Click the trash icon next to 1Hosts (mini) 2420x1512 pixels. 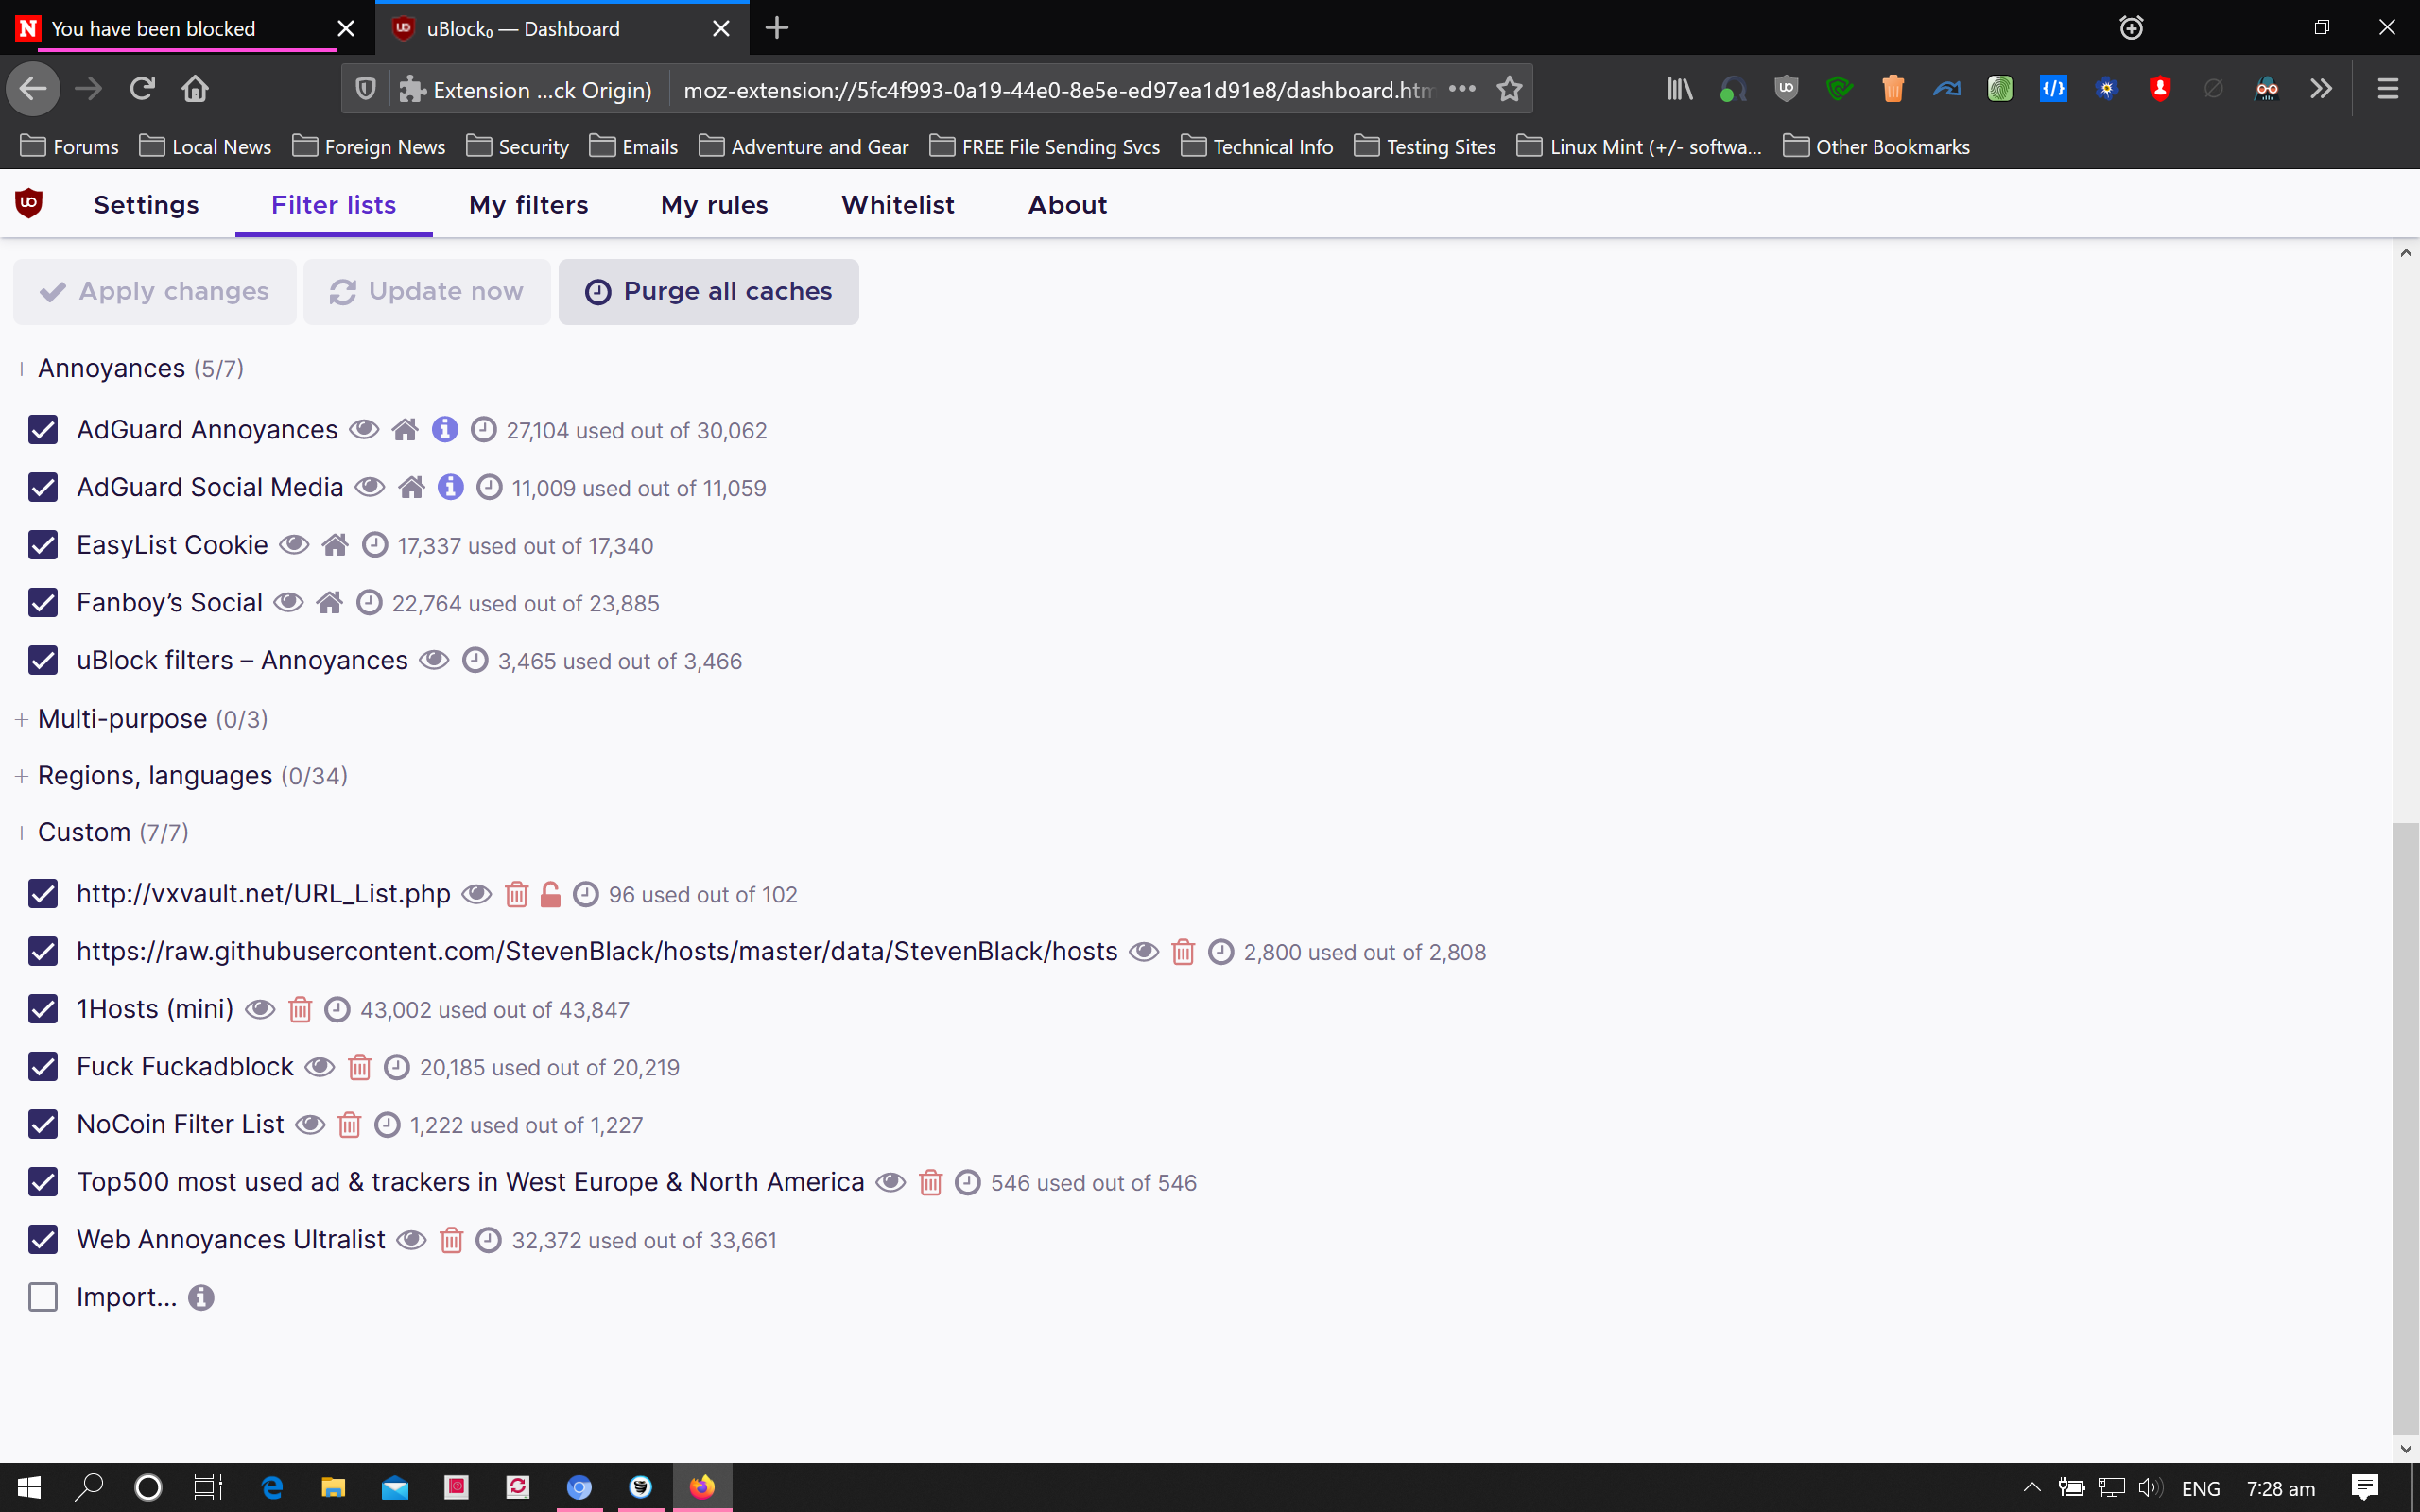(300, 1010)
